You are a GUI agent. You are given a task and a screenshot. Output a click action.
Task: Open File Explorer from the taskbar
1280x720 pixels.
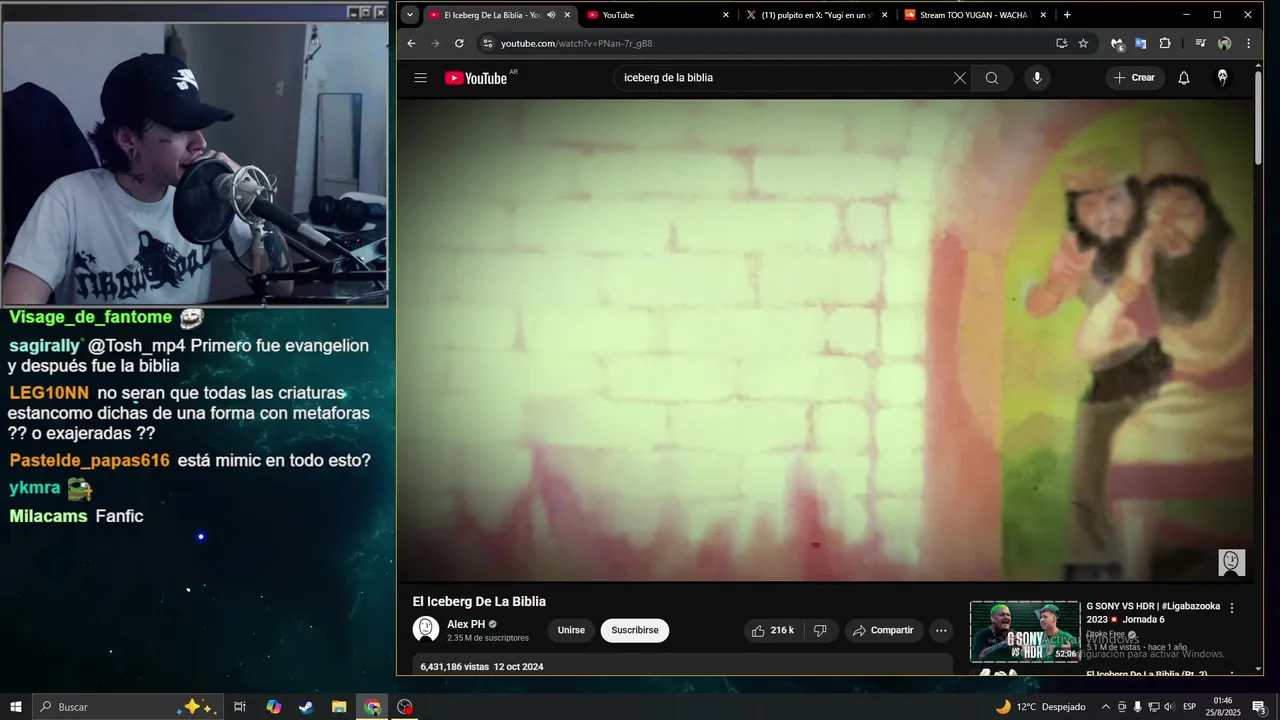[x=339, y=707]
